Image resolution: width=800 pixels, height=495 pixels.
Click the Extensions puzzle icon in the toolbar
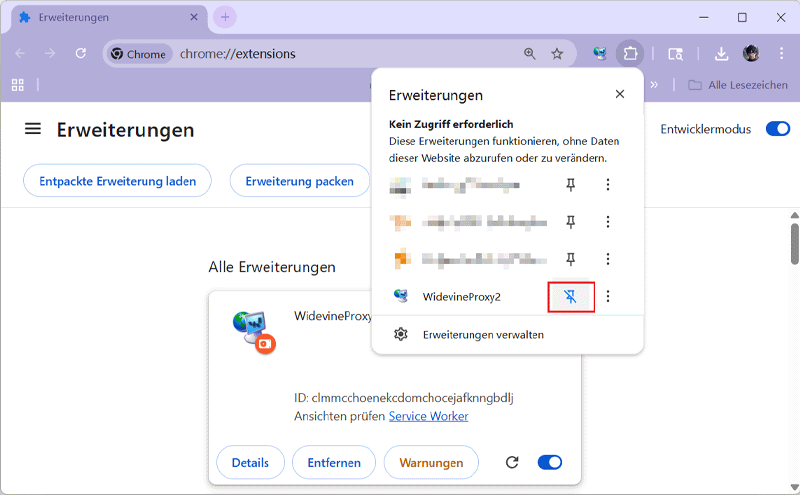click(x=630, y=53)
